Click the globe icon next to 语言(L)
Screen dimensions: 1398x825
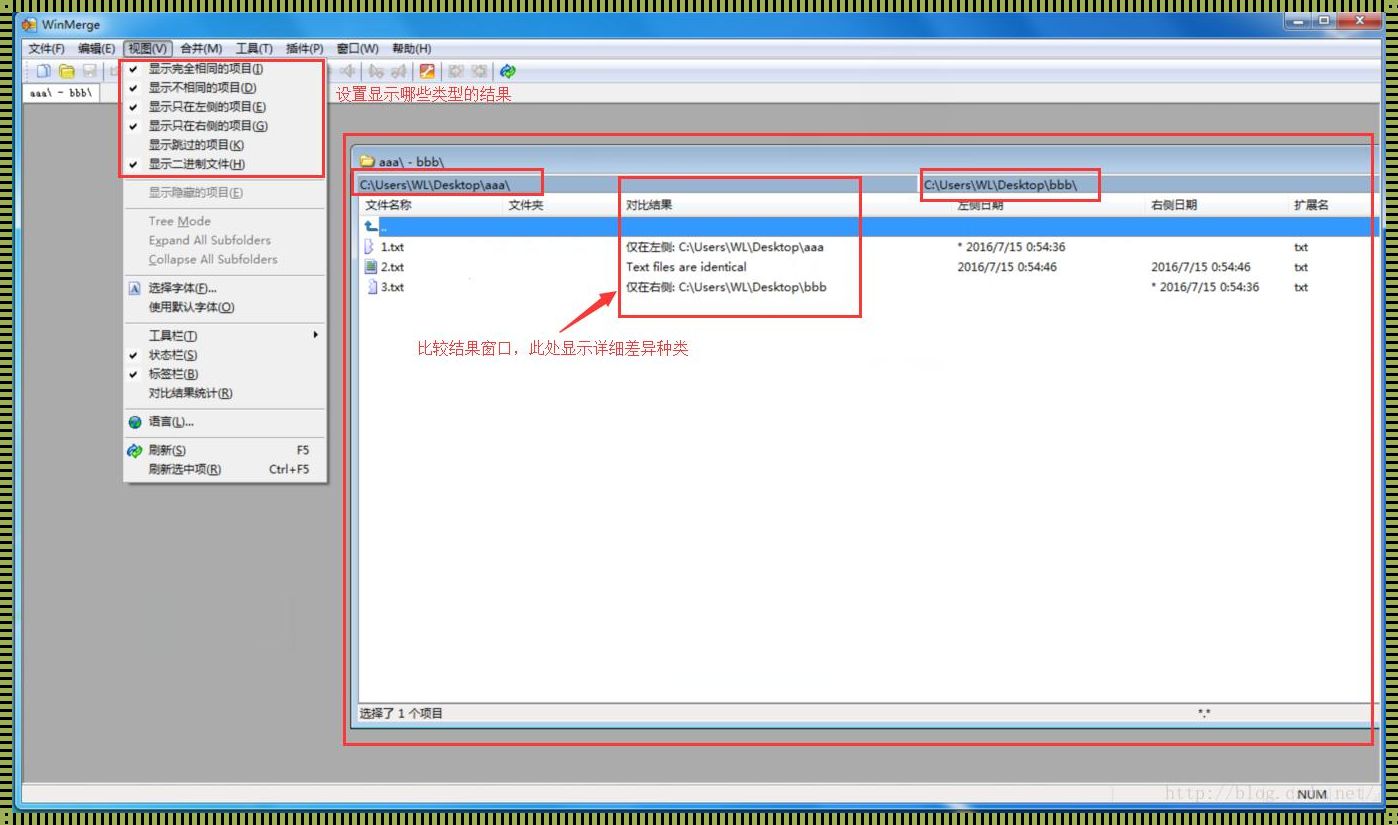coord(135,422)
